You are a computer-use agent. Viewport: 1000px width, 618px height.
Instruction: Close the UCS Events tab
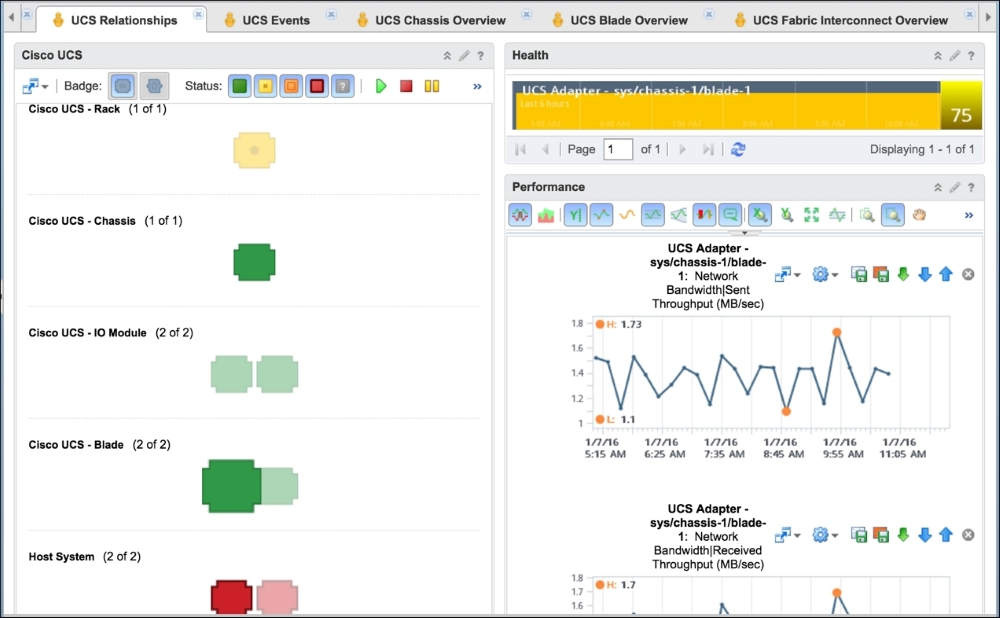click(331, 14)
